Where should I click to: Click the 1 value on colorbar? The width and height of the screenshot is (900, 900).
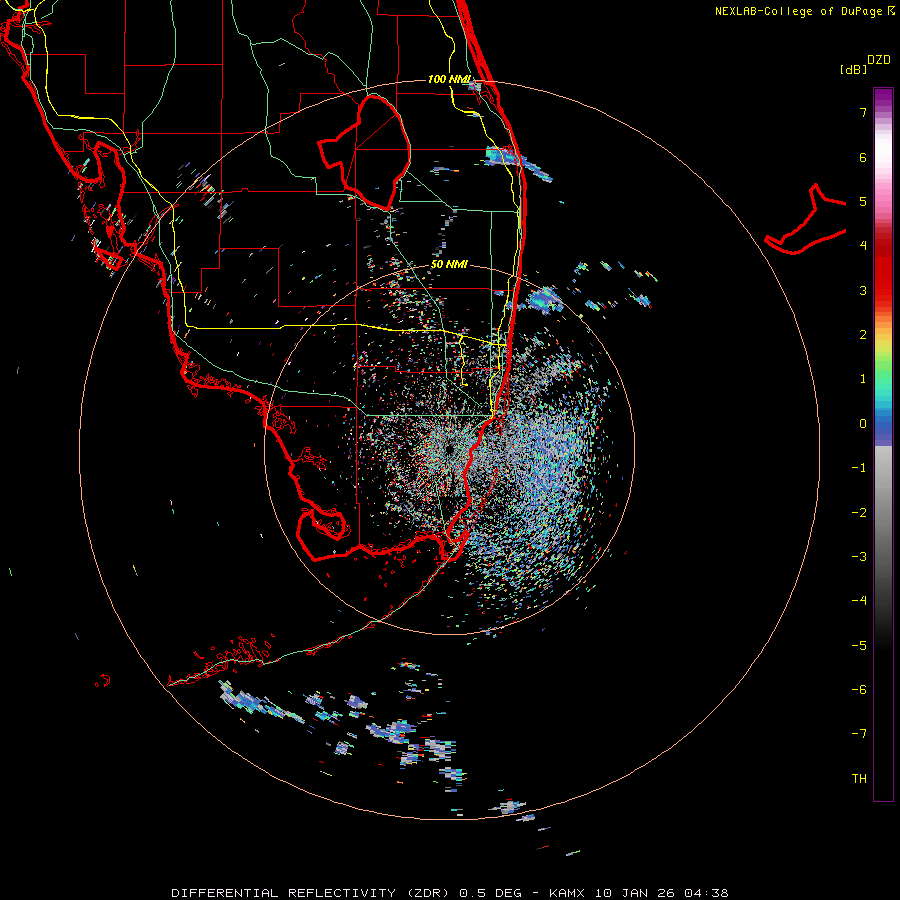point(863,379)
